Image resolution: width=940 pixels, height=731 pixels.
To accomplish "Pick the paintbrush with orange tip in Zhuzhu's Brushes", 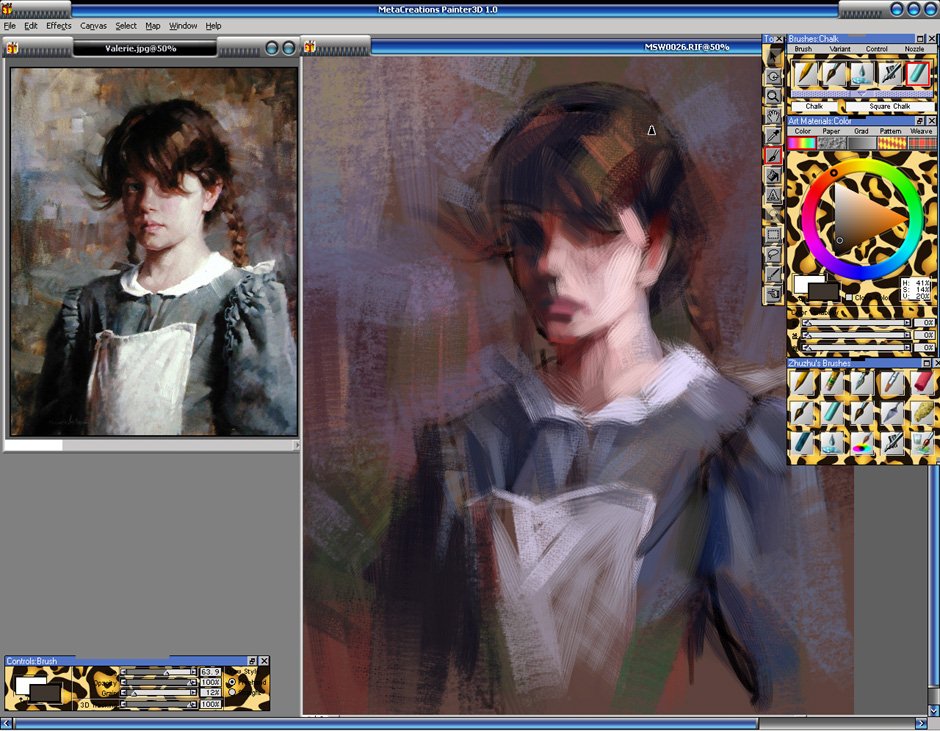I will (x=892, y=383).
